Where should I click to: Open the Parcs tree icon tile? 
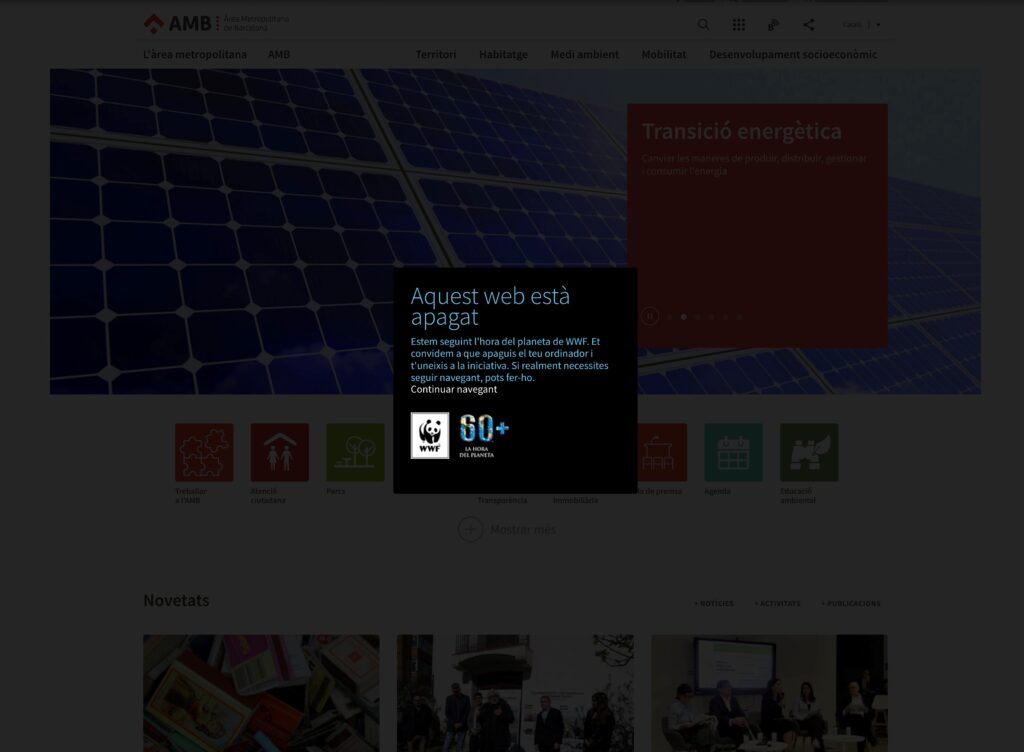pyautogui.click(x=355, y=452)
